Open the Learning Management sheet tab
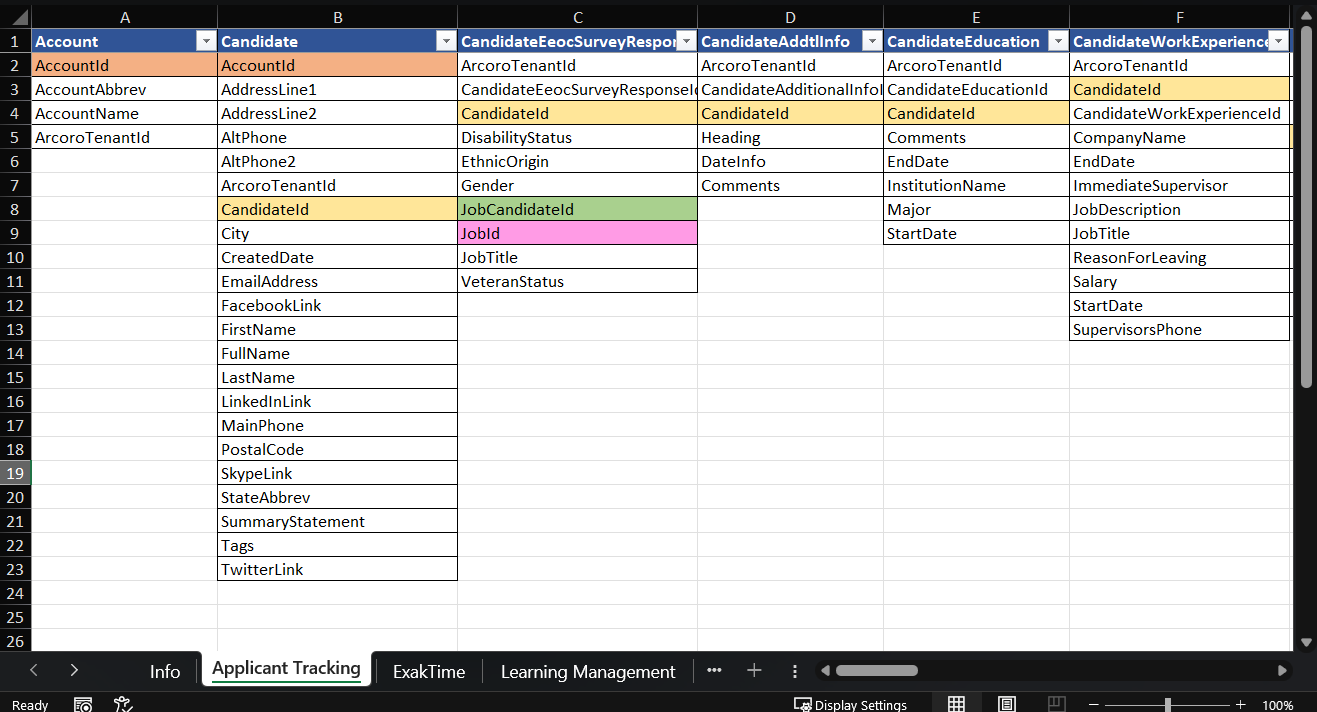The image size is (1317, 712). [588, 671]
